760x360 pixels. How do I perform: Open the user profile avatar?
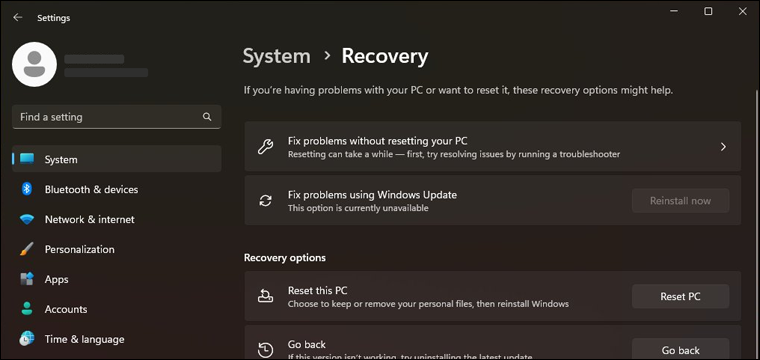(34, 64)
